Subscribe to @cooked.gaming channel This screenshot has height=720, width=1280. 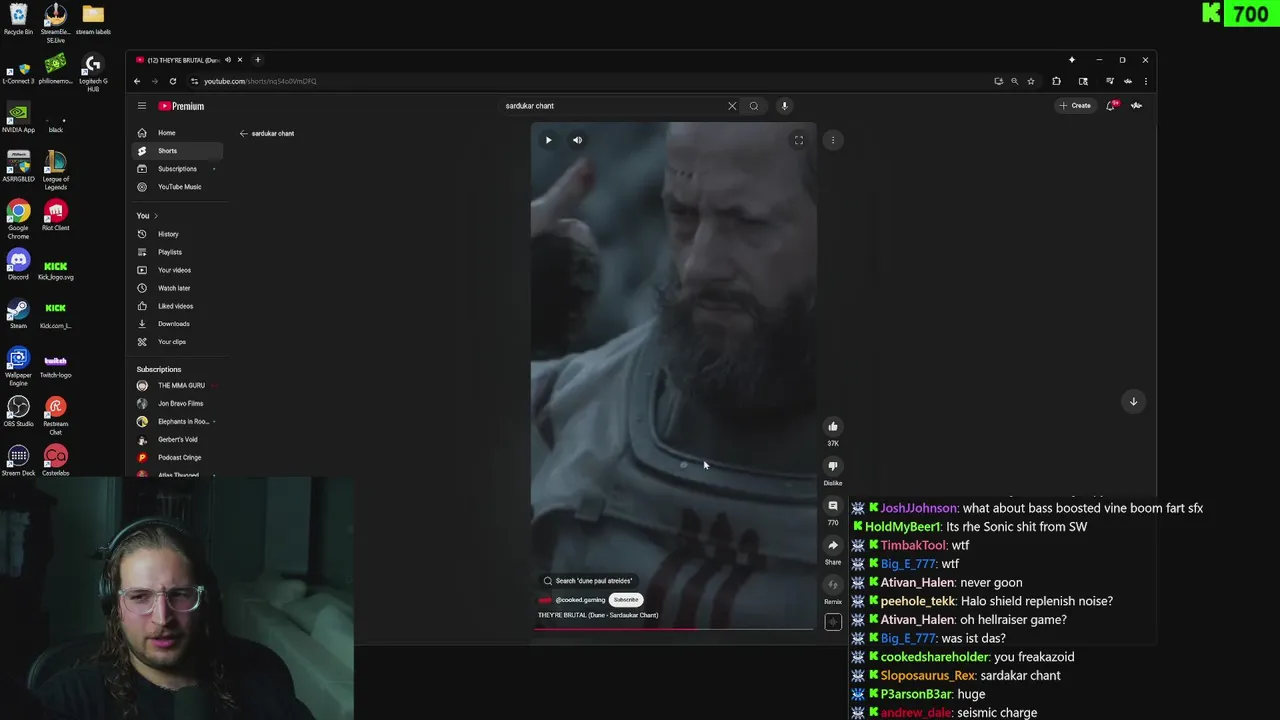(x=626, y=600)
